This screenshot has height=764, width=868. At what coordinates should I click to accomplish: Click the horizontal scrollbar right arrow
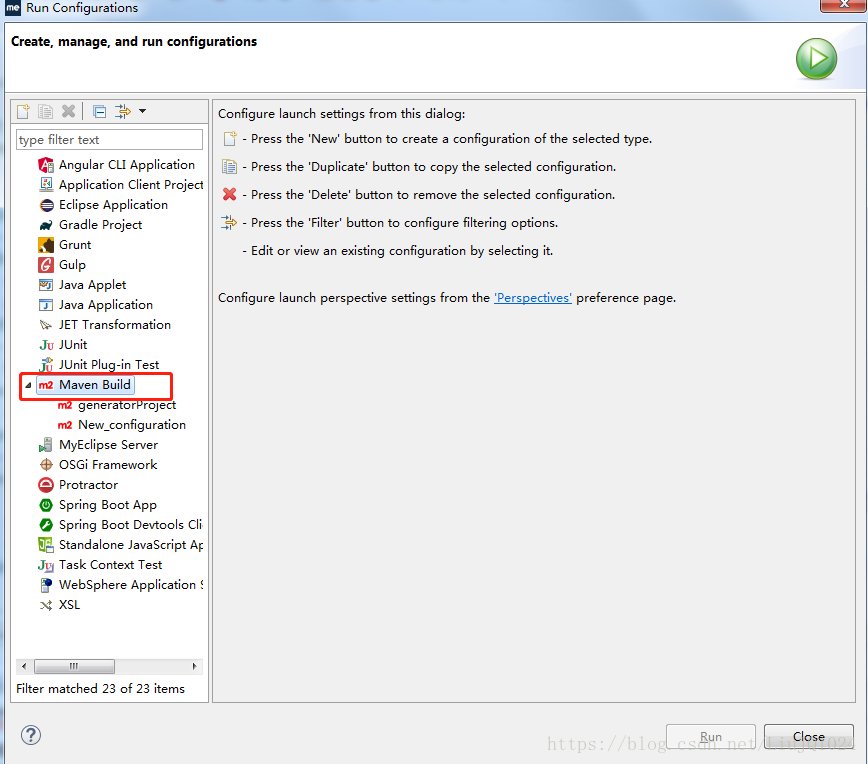tap(194, 666)
